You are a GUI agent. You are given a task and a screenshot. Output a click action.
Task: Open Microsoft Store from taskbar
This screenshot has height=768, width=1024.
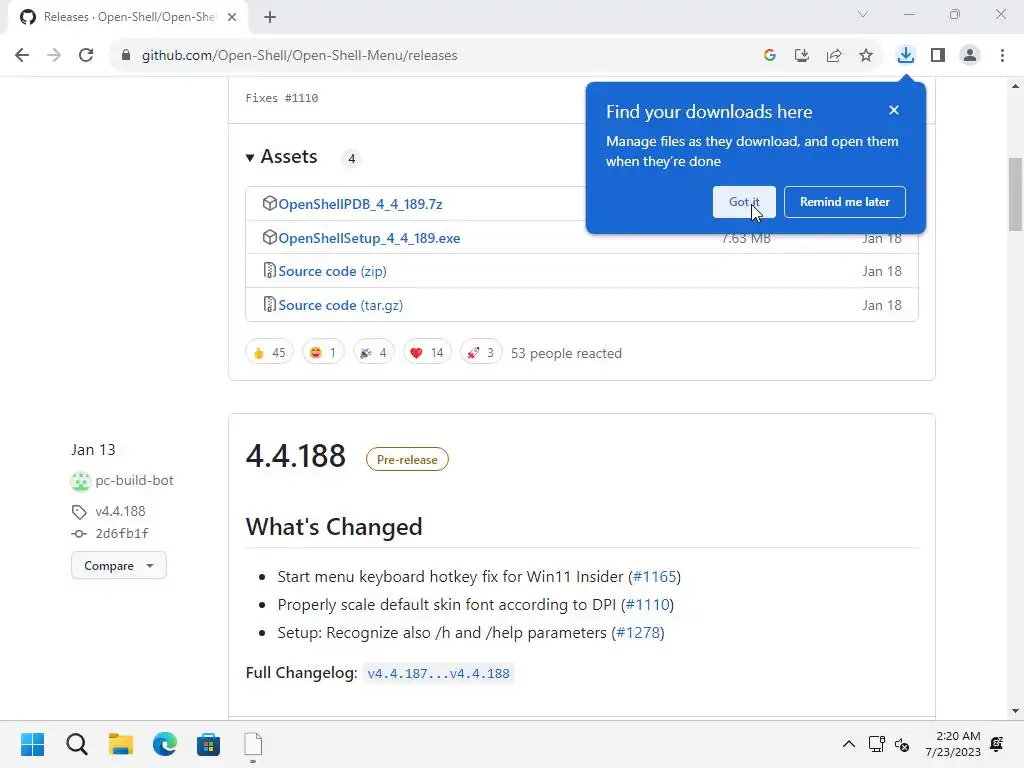coord(208,744)
